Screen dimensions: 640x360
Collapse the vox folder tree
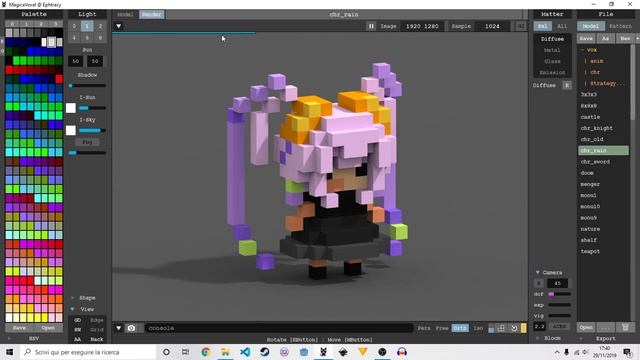582,50
